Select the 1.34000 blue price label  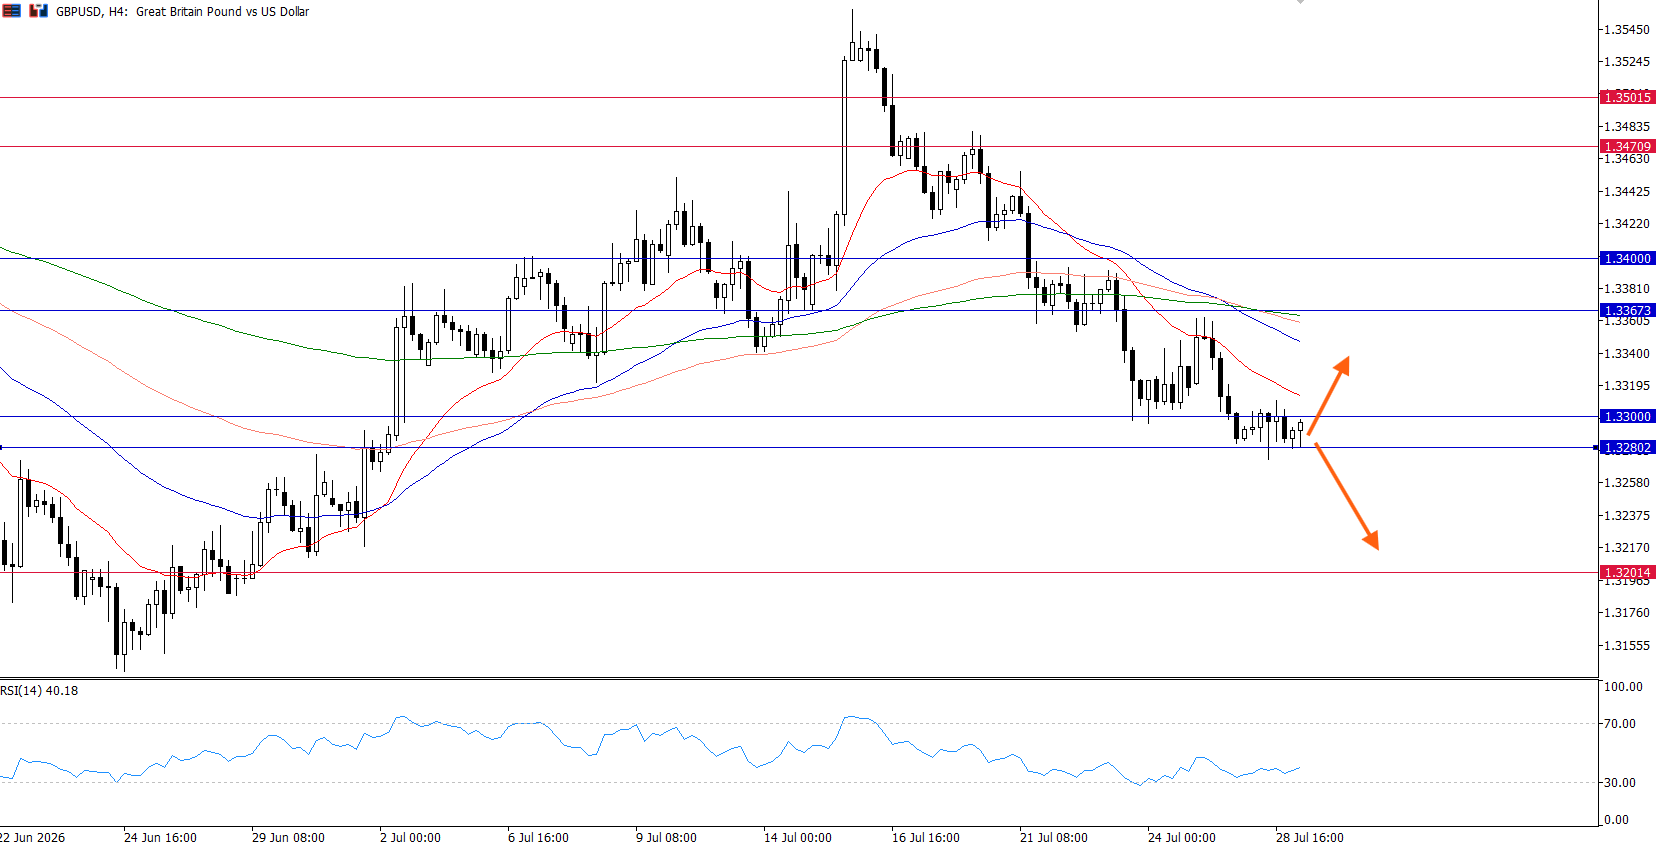(1628, 258)
